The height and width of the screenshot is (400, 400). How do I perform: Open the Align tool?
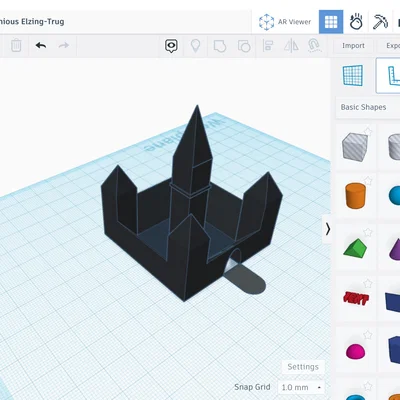pyautogui.click(x=268, y=46)
